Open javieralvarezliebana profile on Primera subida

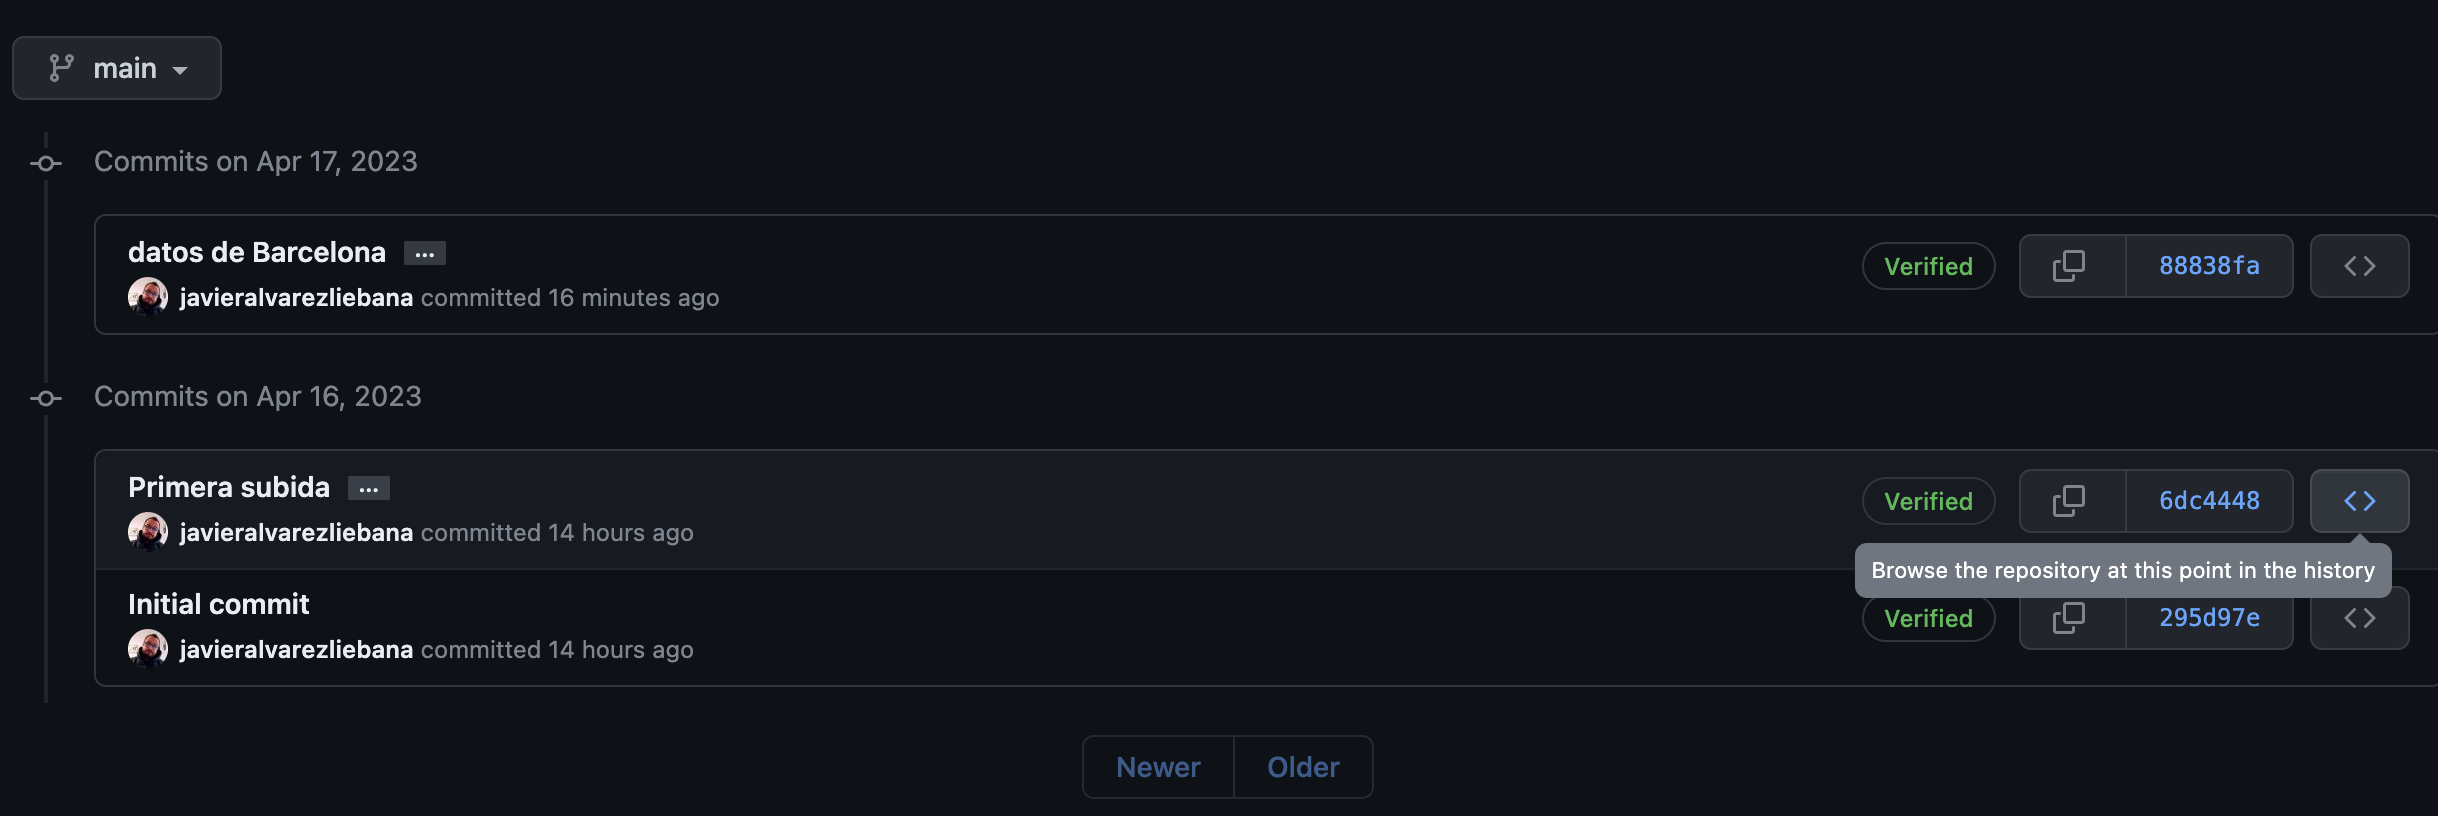[x=296, y=533]
